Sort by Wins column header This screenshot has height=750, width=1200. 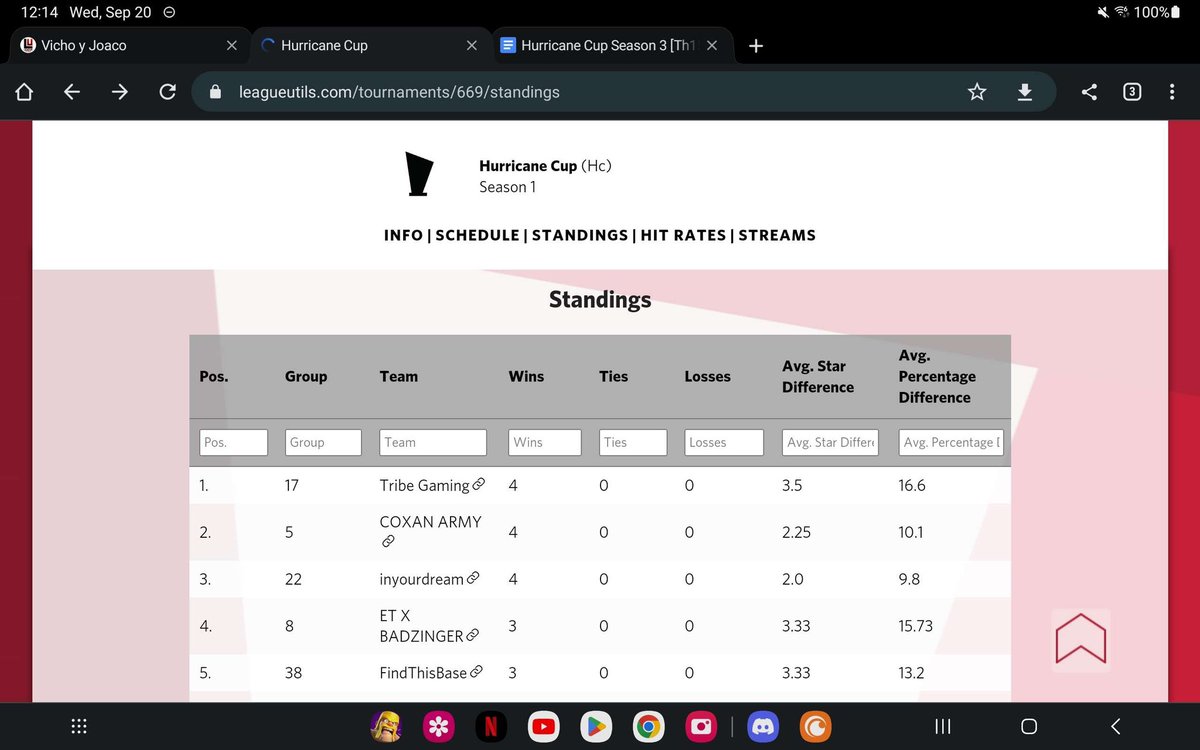point(526,376)
